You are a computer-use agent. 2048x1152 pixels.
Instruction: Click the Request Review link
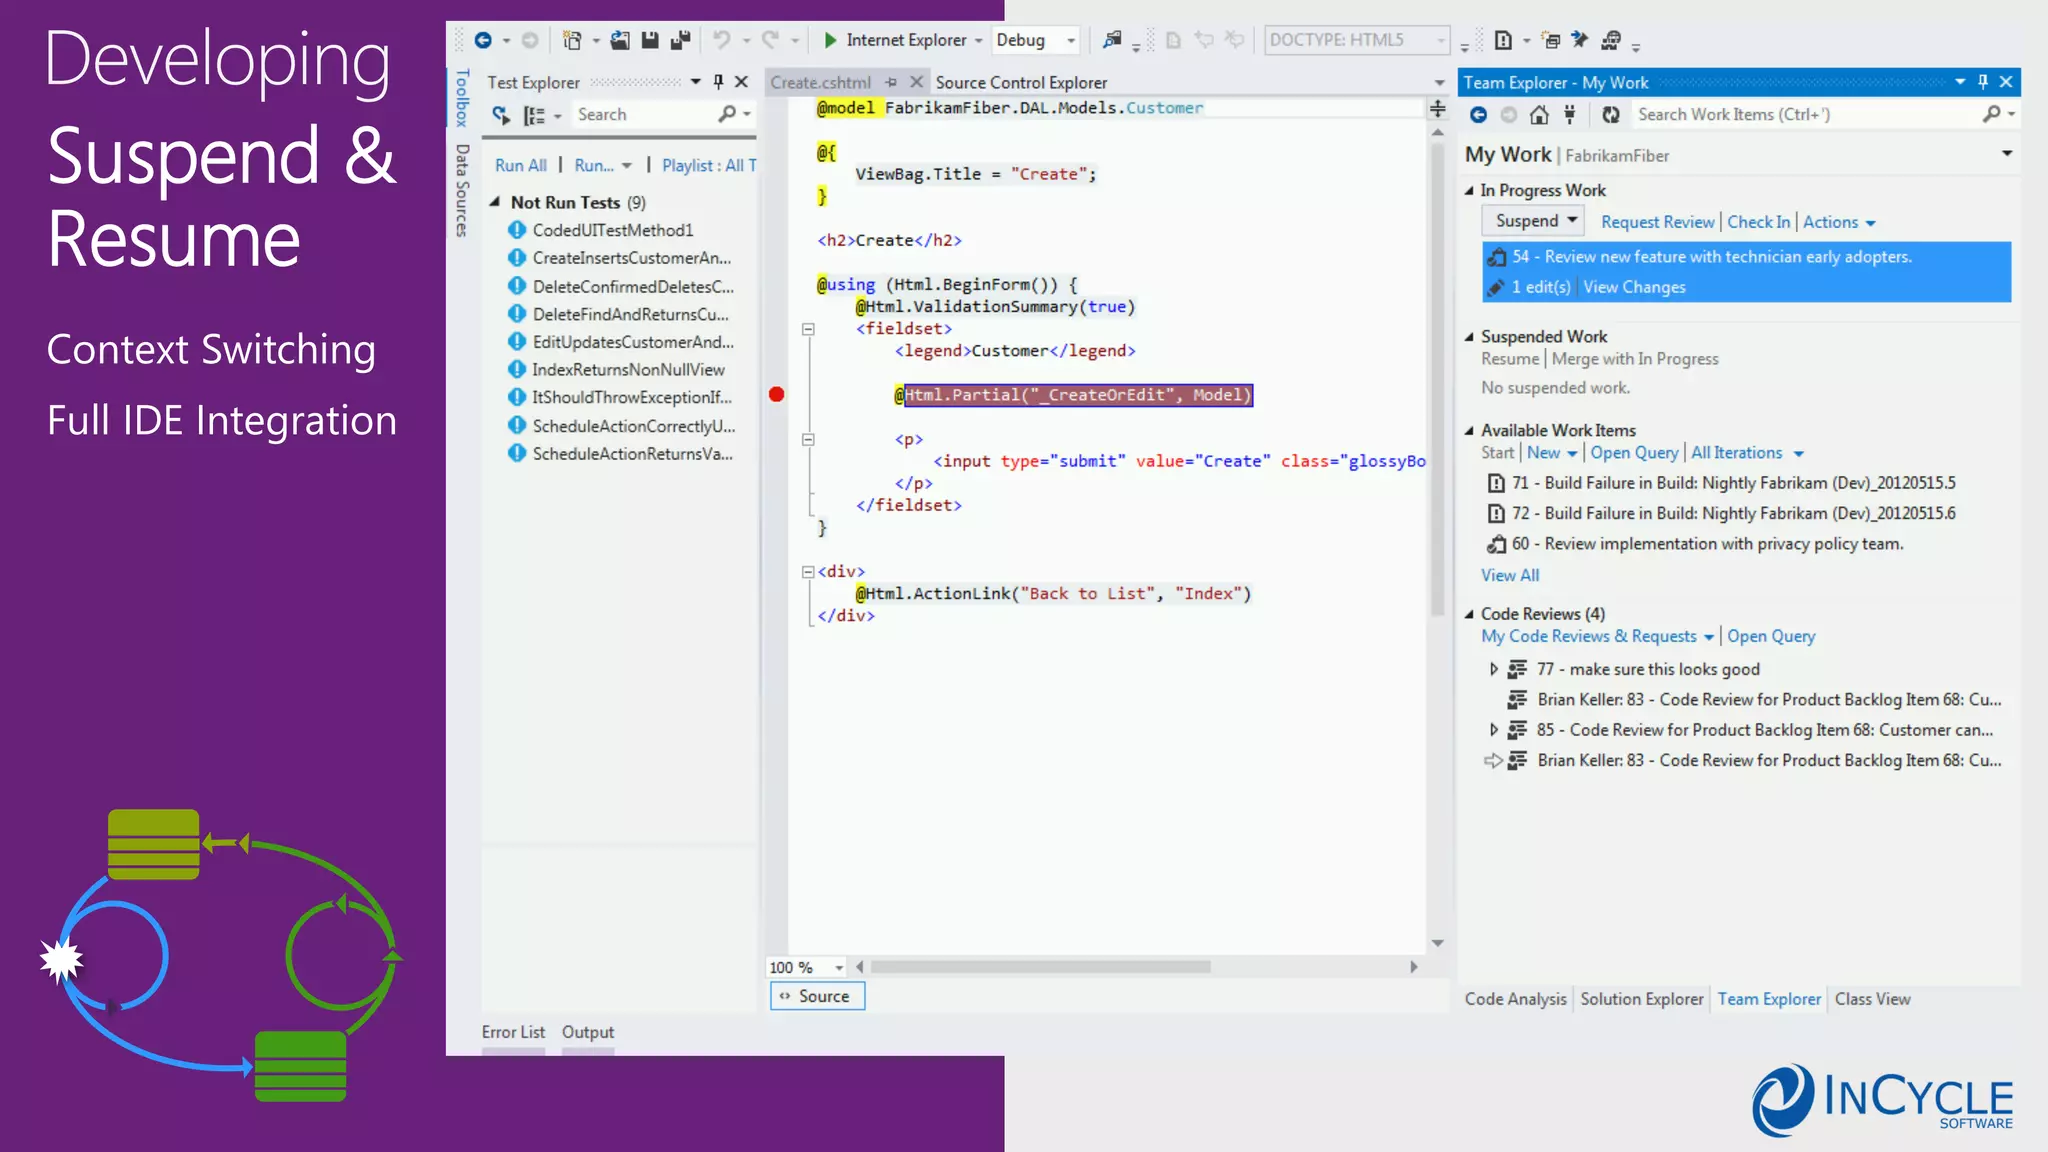1658,222
